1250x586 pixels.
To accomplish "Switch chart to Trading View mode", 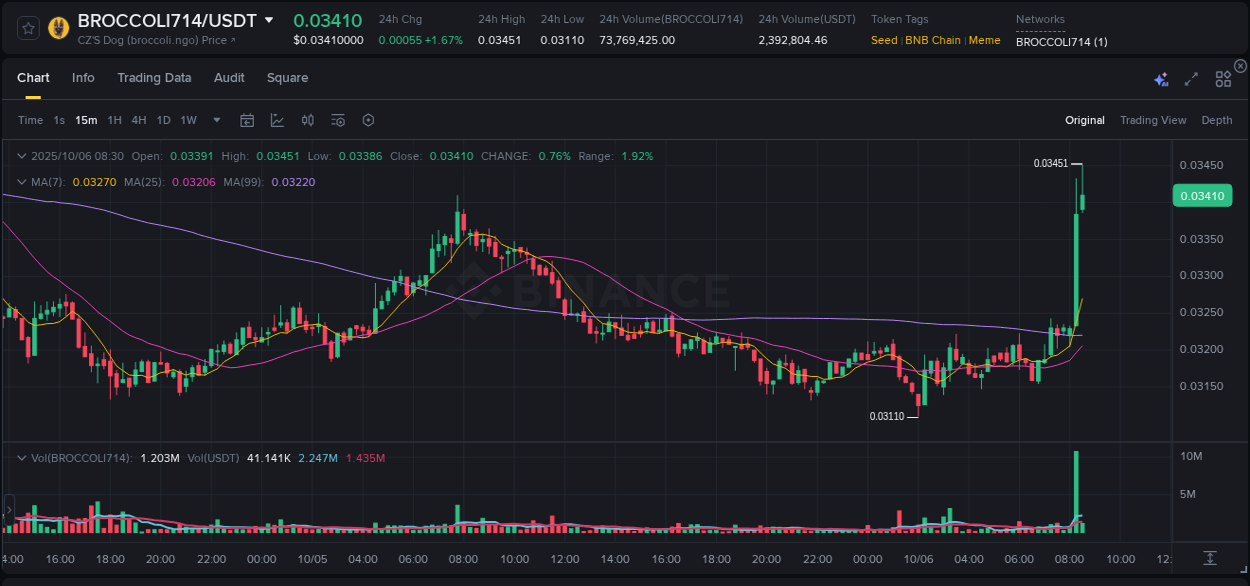I will (x=1152, y=120).
